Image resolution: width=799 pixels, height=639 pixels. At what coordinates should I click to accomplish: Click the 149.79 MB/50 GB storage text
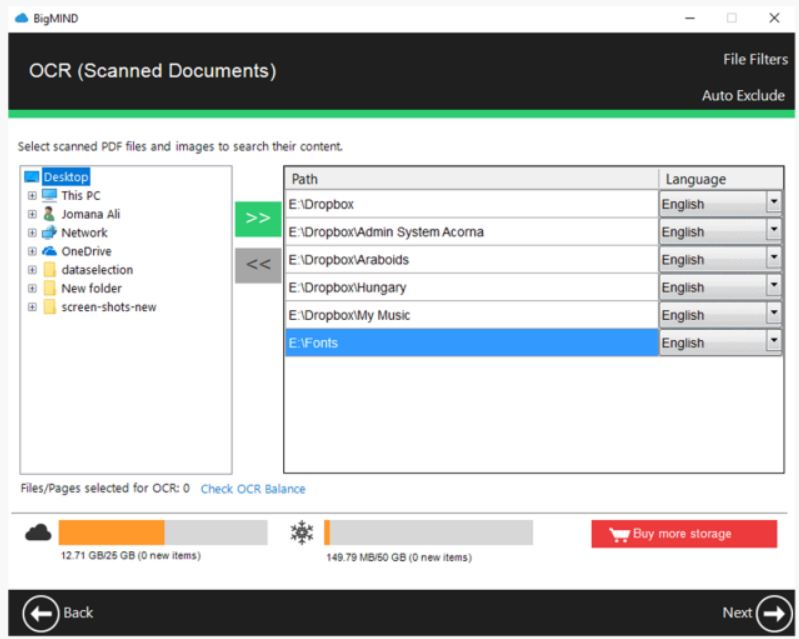[x=399, y=557]
